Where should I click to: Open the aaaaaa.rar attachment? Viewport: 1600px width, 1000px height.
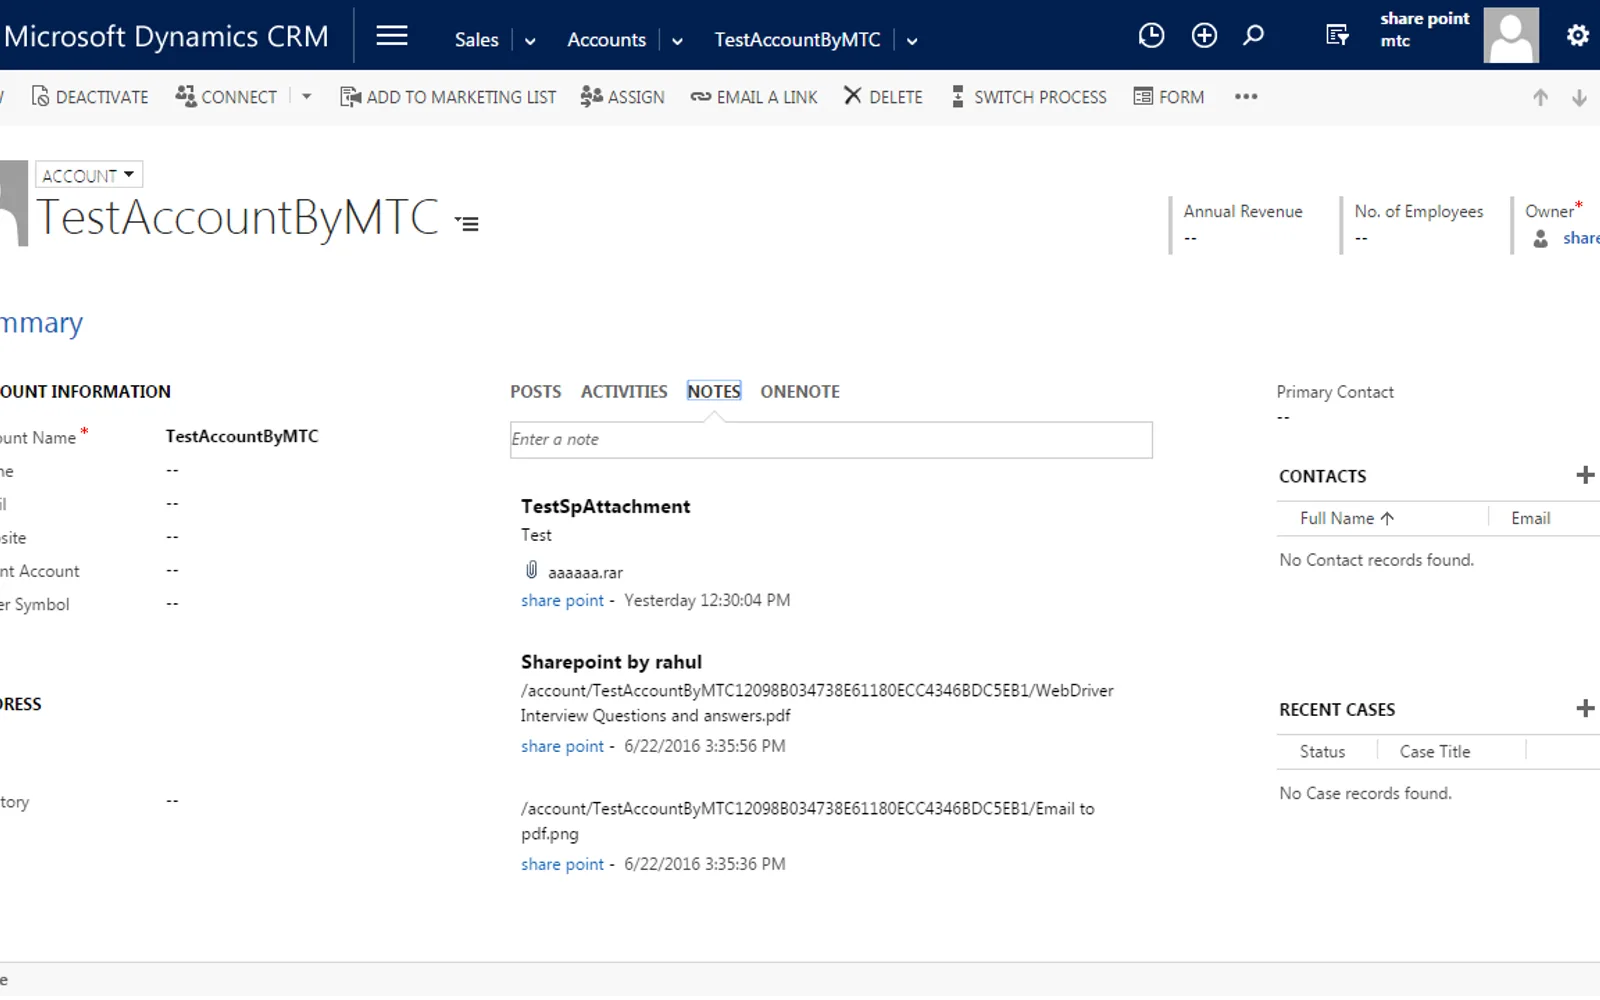point(585,572)
